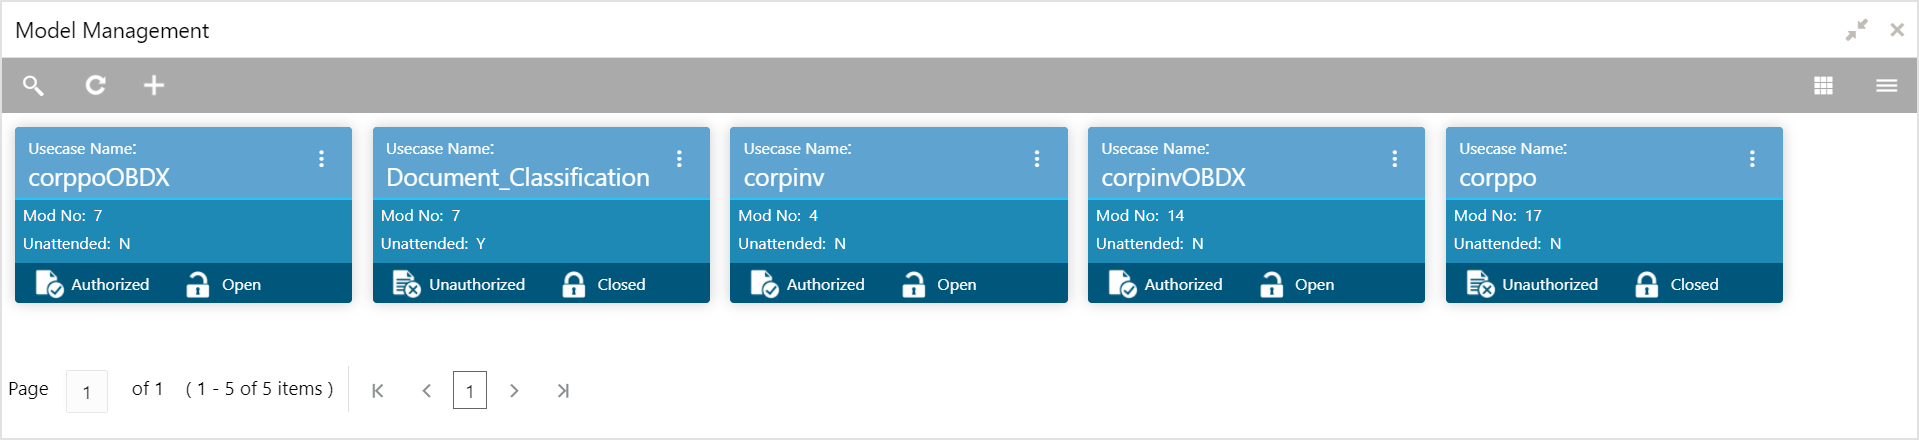This screenshot has width=1919, height=440.
Task: Click the items count text 1 - 5 of 5
Action: tap(259, 389)
